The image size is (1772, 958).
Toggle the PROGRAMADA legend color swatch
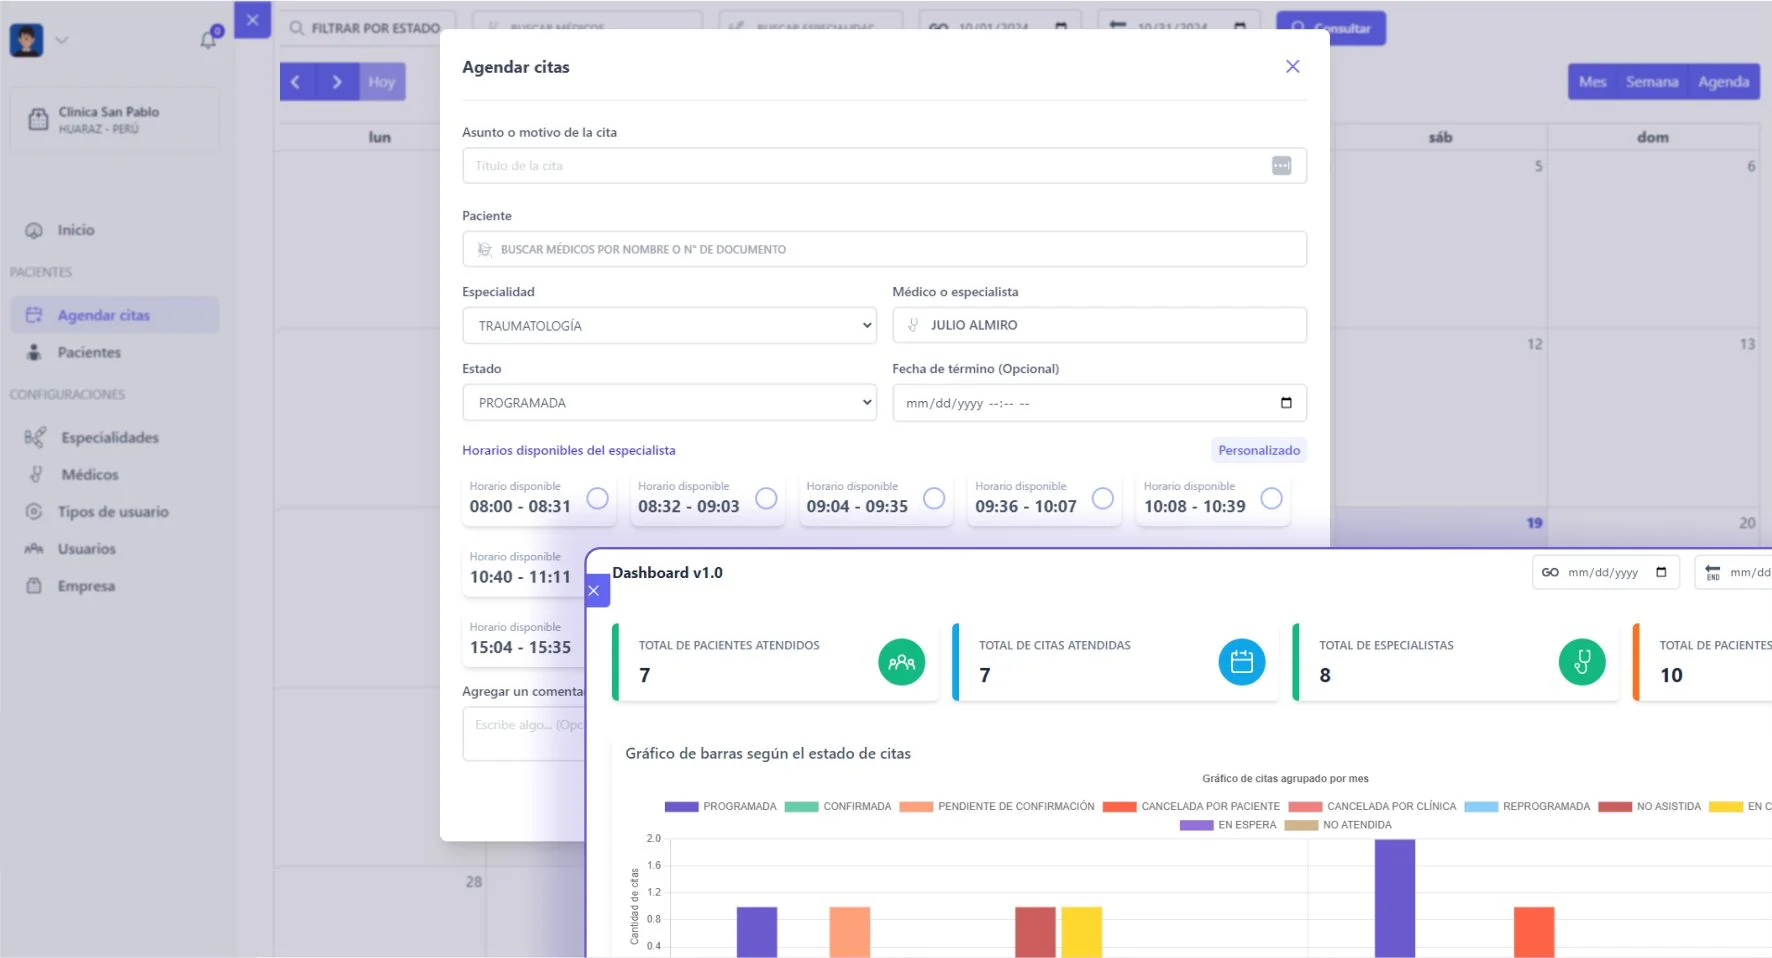click(x=681, y=807)
